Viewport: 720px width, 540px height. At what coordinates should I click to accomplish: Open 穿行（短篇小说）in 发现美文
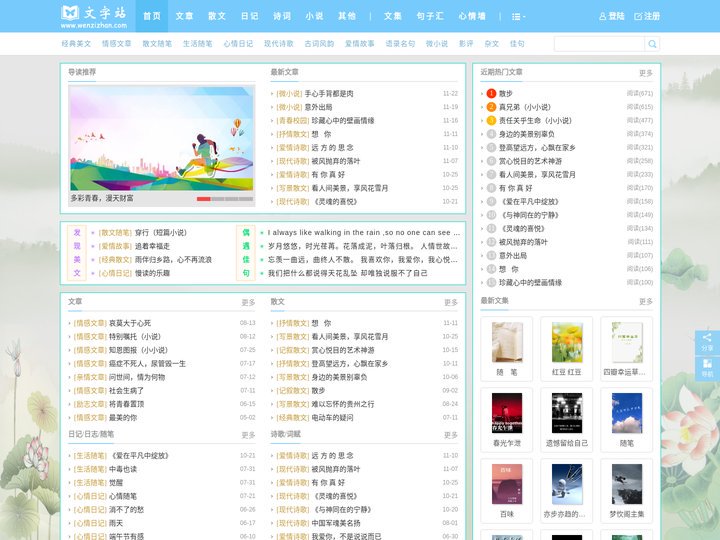pyautogui.click(x=161, y=233)
